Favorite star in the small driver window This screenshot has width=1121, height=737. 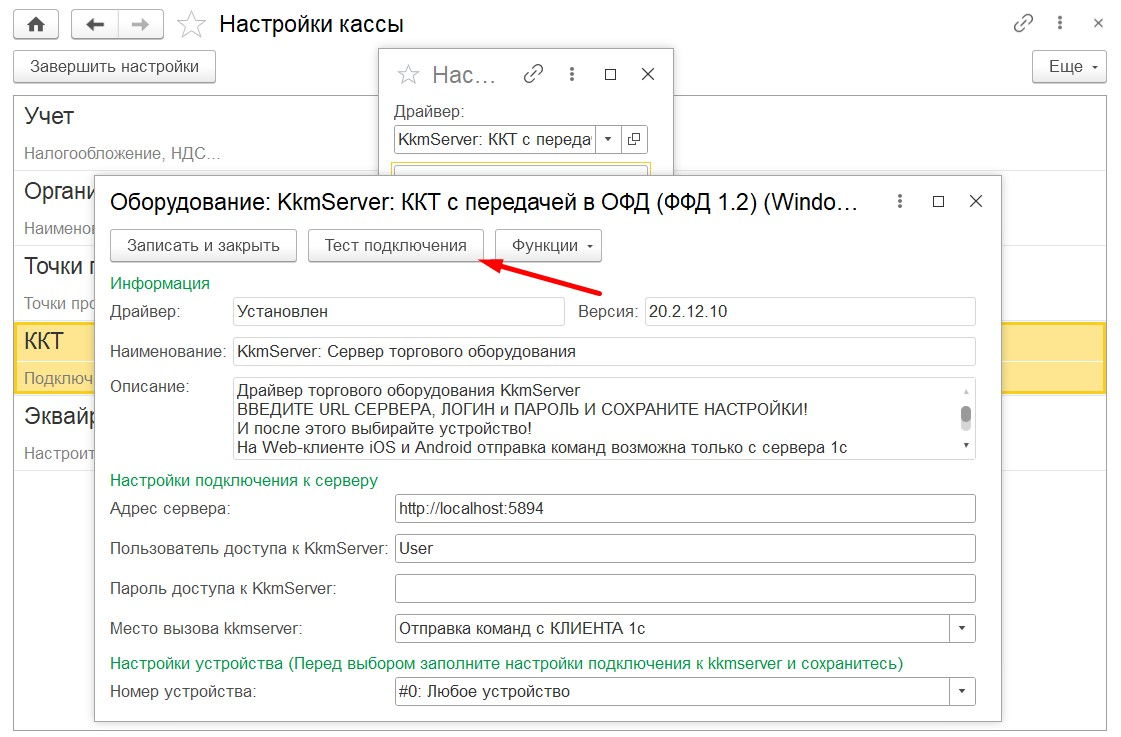[x=408, y=74]
